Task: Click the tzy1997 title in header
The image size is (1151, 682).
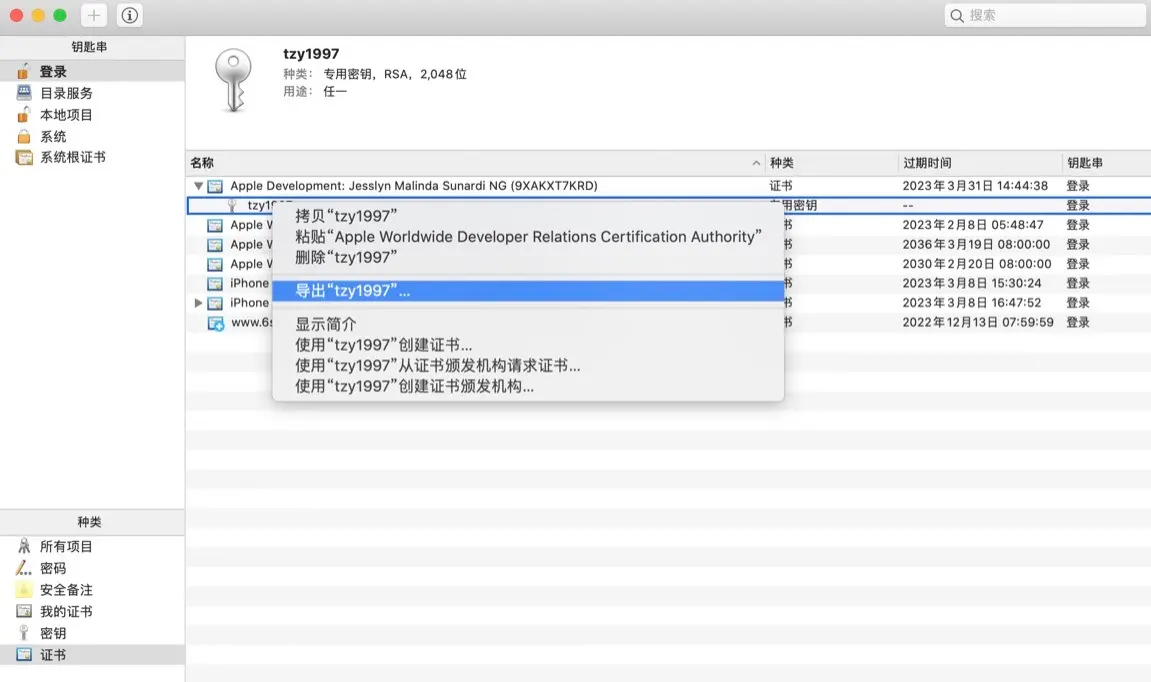Action: coord(311,54)
